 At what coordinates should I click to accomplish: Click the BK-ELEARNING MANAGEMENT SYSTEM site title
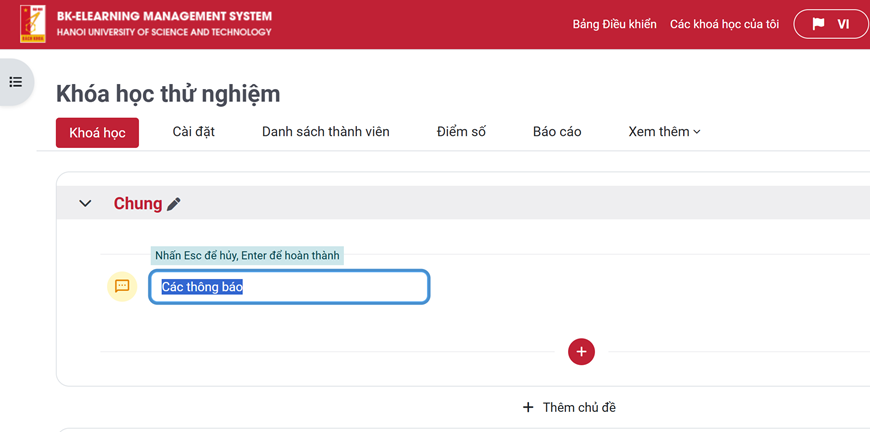(x=164, y=16)
